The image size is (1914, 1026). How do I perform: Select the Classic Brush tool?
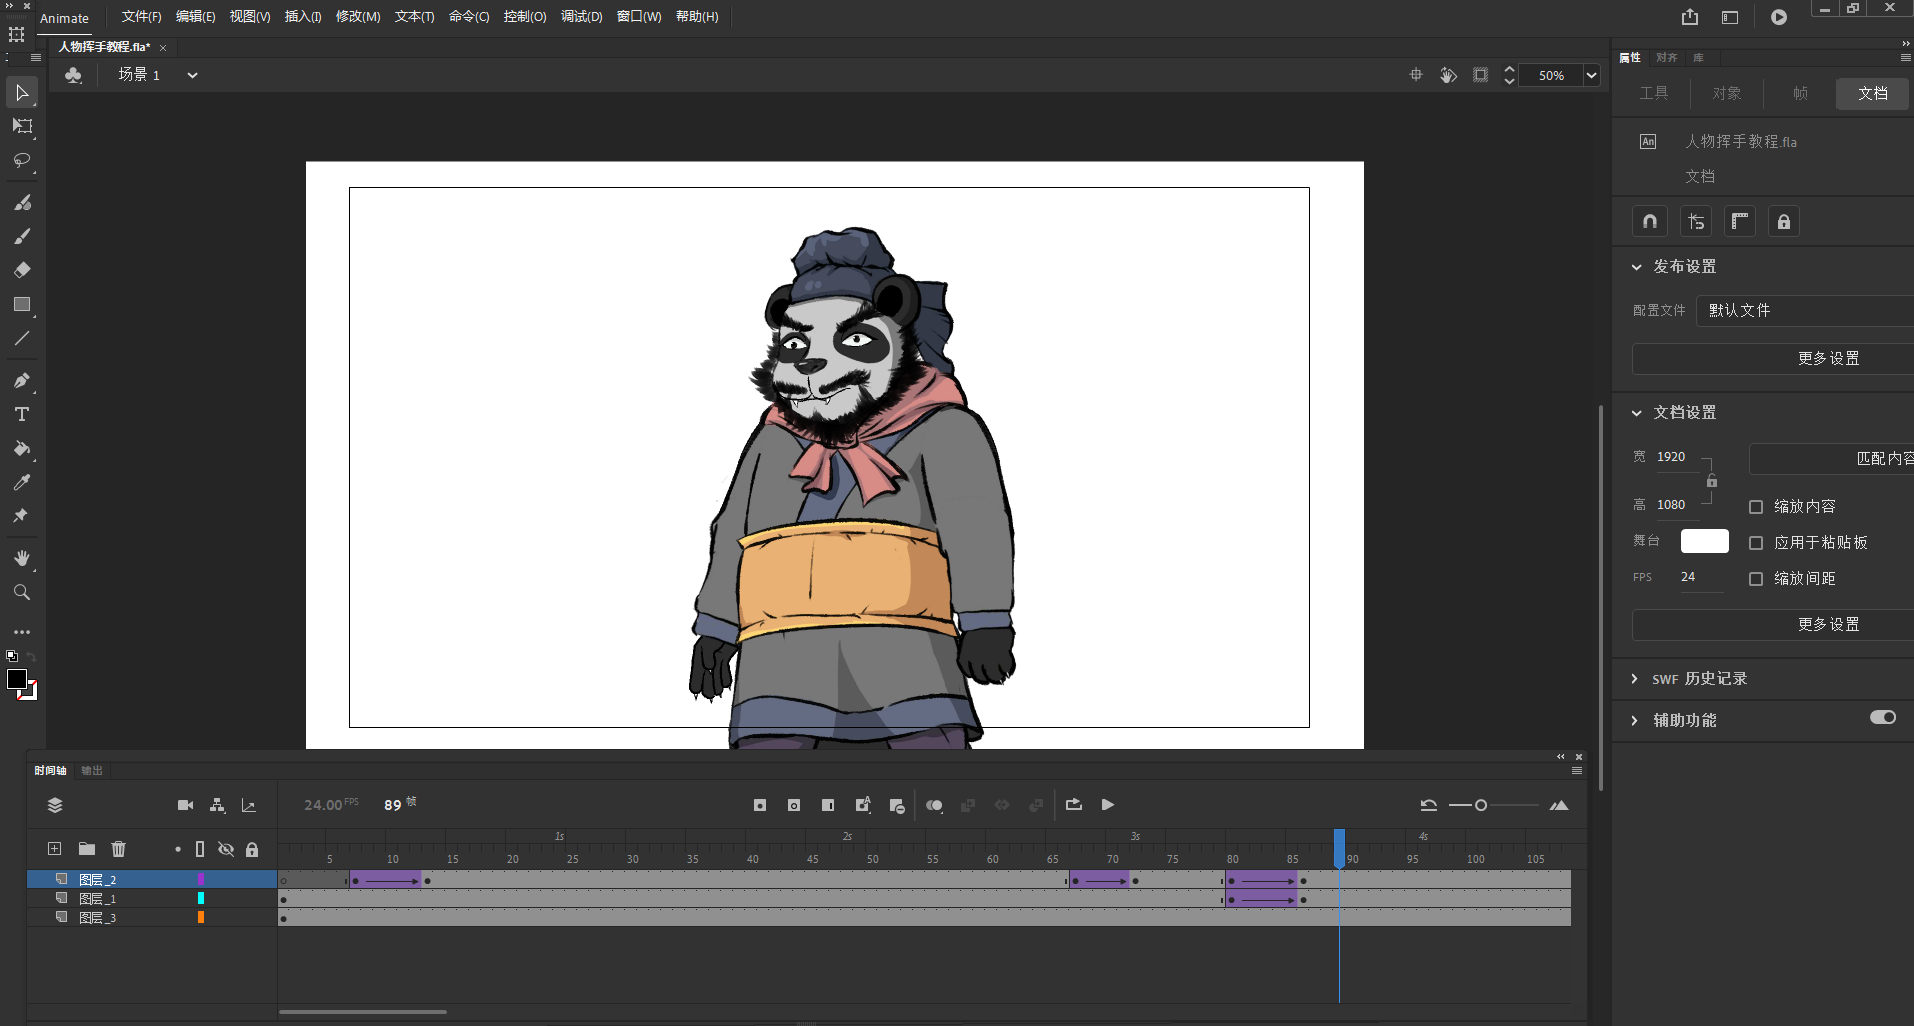point(22,237)
